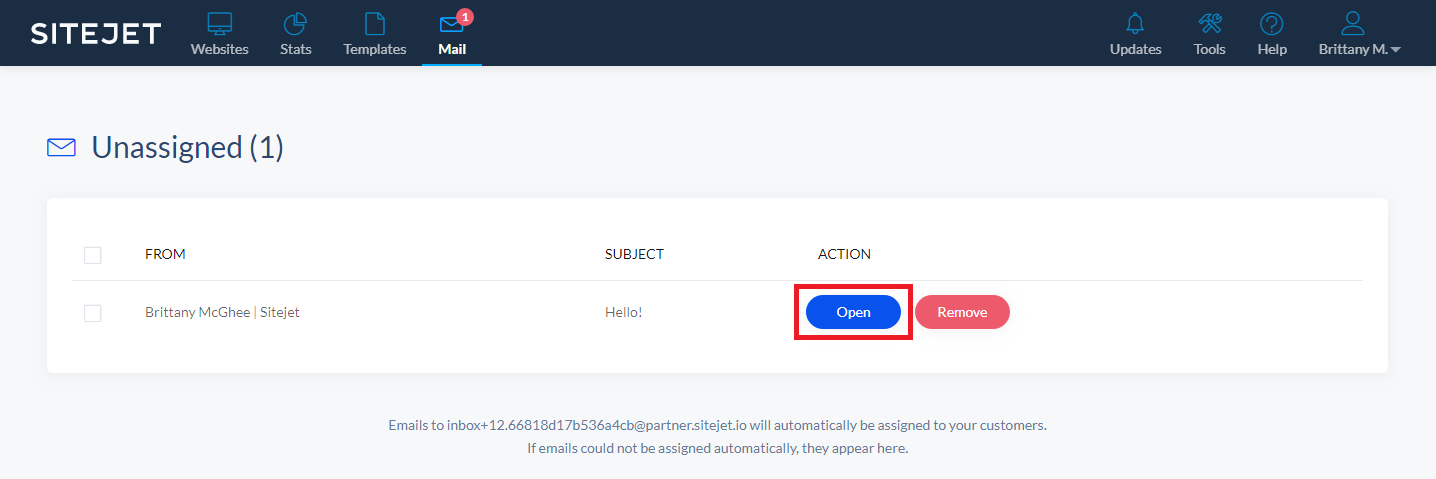Toggle the select-all checkbox in header
Viewport: 1436px width, 479px height.
click(93, 255)
